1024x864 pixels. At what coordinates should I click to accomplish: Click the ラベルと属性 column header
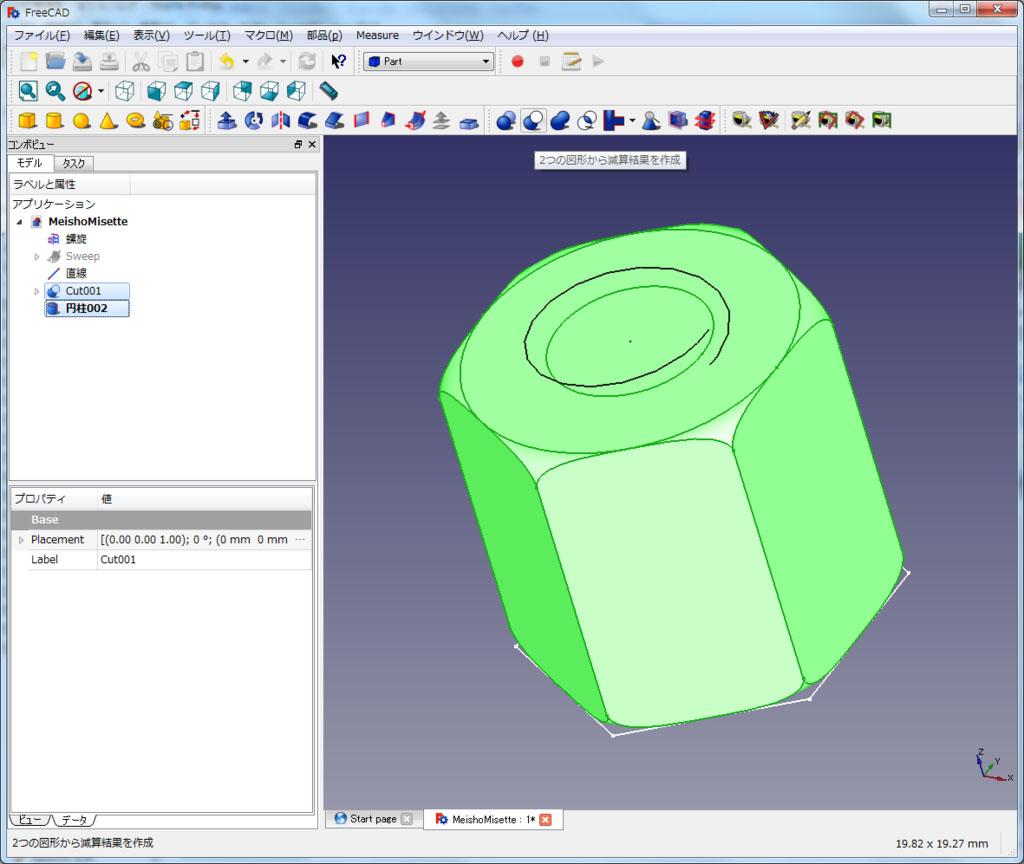point(69,184)
